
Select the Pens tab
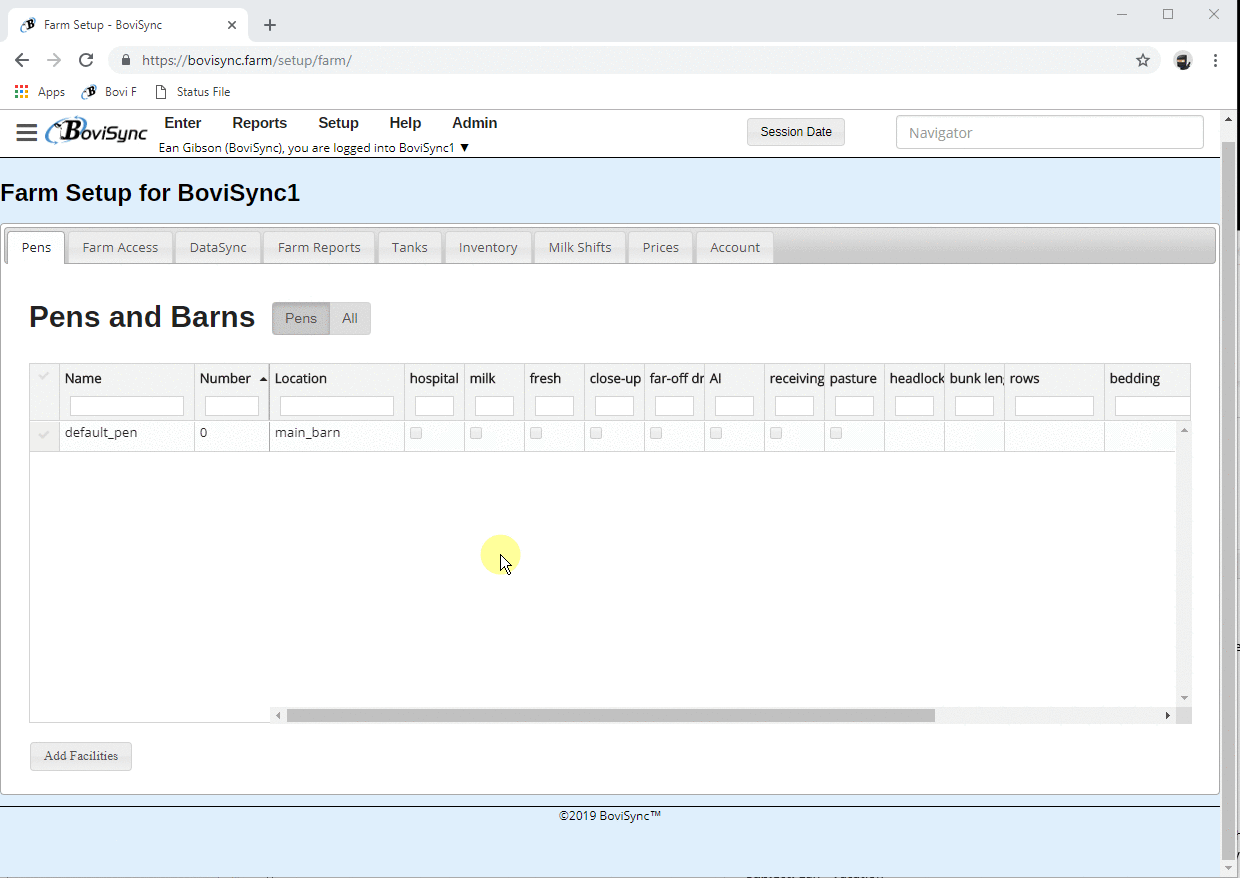[x=36, y=247]
